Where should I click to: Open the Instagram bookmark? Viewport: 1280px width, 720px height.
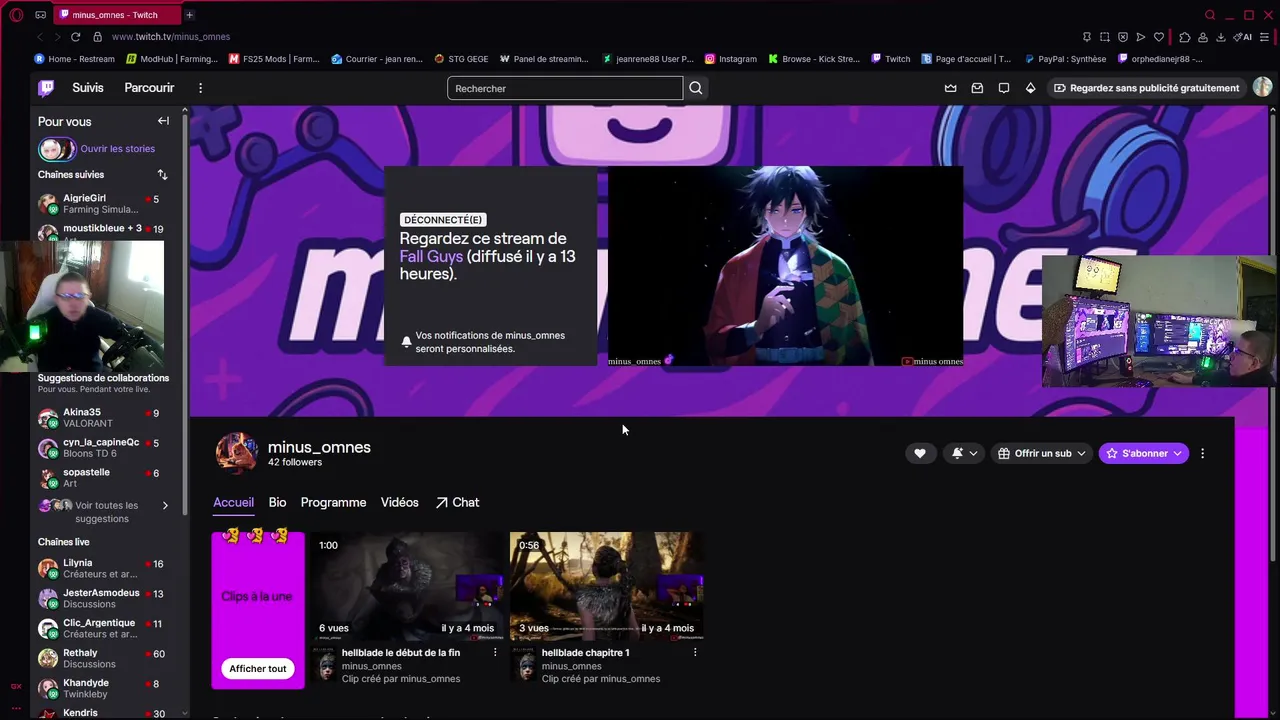(731, 59)
